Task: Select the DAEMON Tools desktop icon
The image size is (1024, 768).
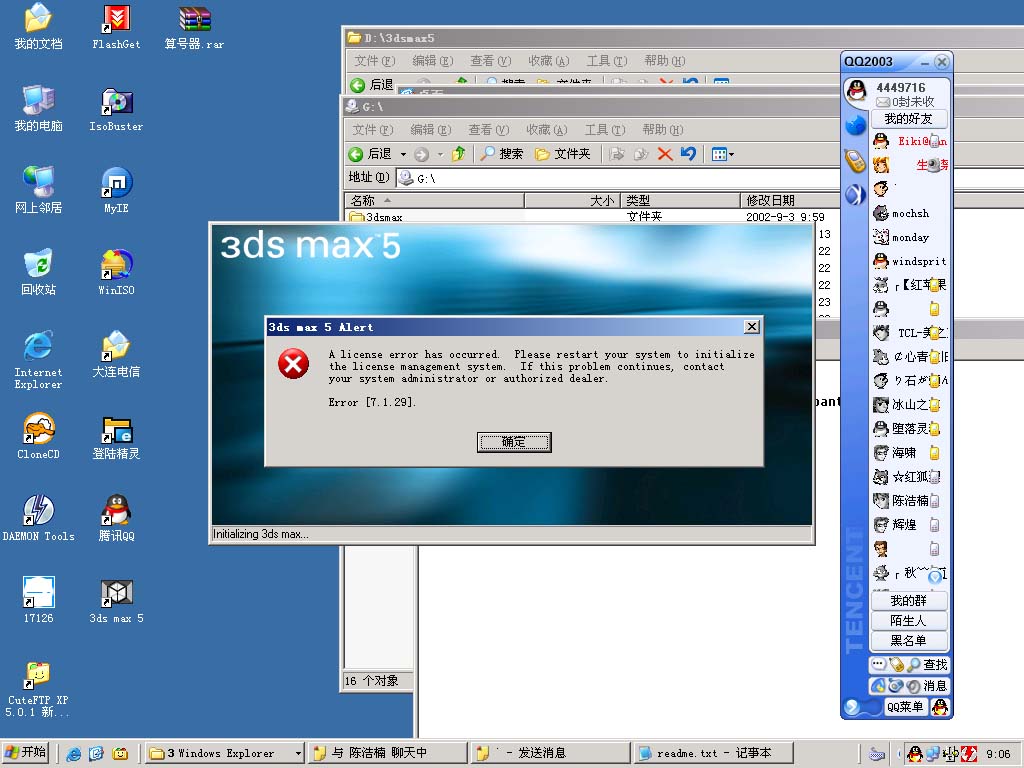Action: [39, 519]
